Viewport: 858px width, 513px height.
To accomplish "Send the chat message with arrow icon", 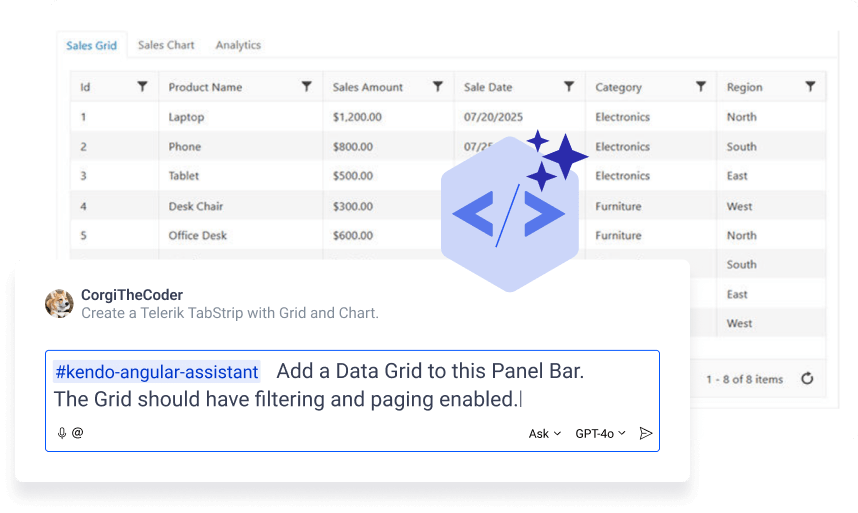I will (x=646, y=433).
